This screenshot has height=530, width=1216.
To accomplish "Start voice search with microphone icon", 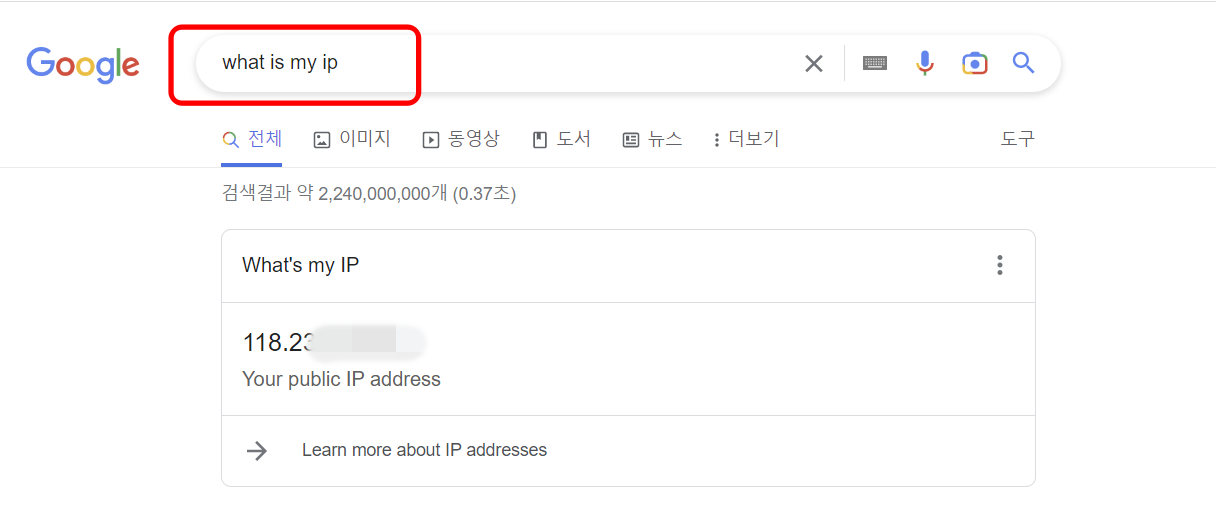I will point(925,63).
